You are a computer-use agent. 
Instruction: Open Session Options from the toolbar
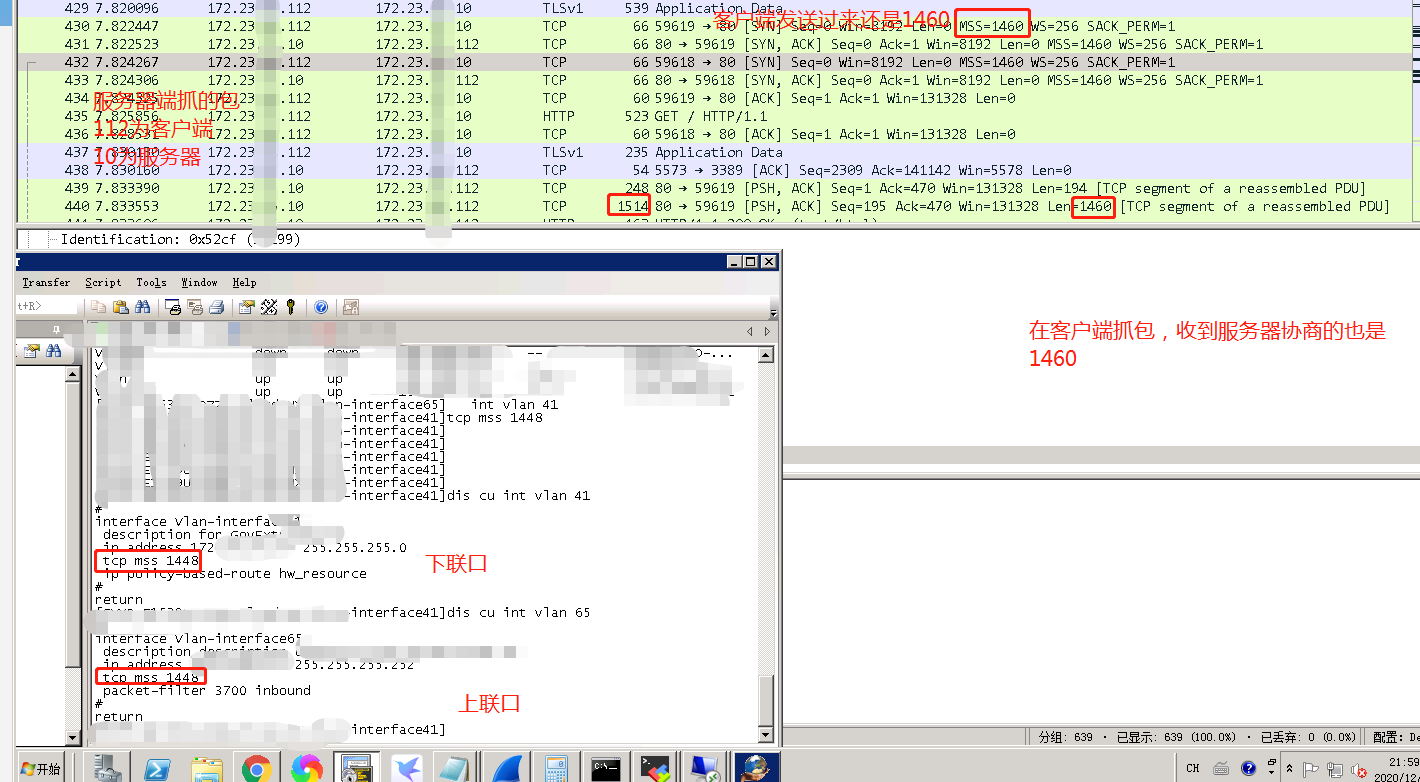[246, 307]
